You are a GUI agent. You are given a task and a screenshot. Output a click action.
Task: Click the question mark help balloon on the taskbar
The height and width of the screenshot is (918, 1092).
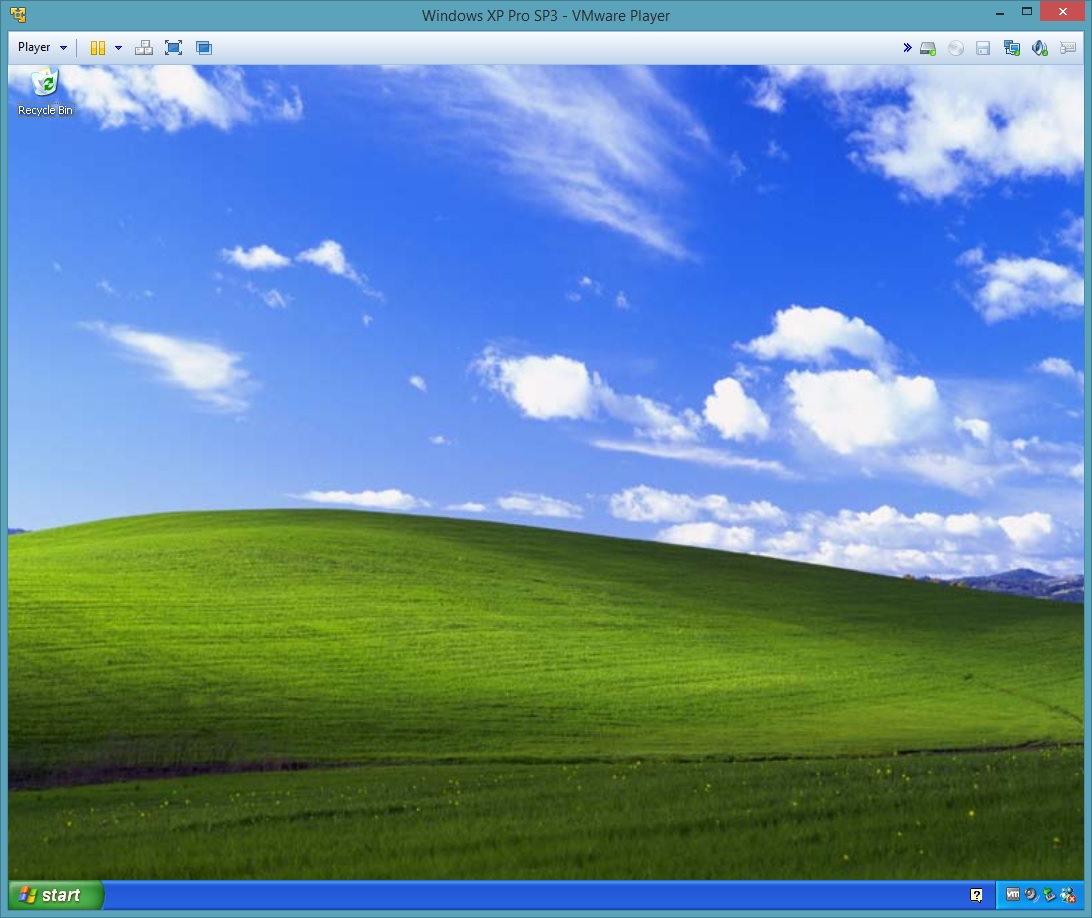(x=976, y=894)
